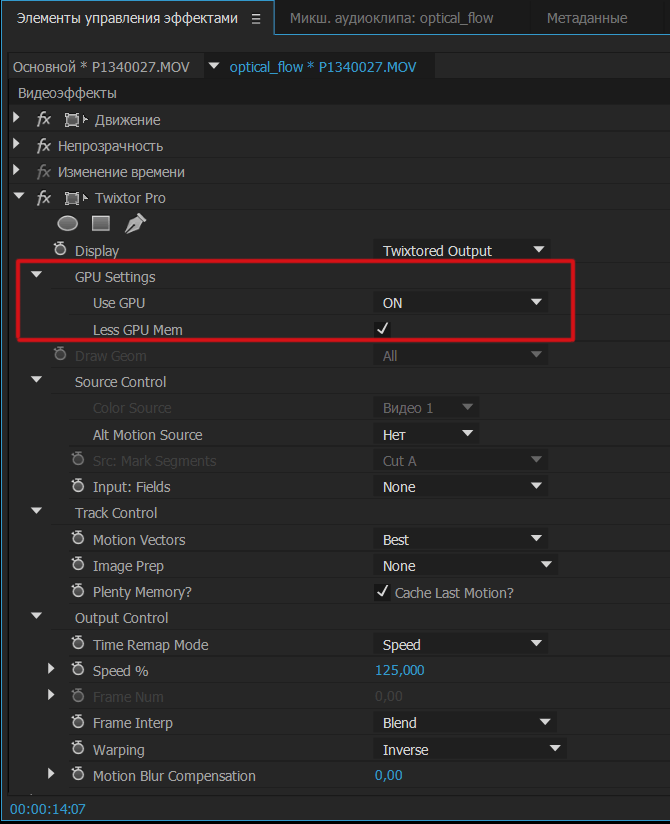
Task: Collapse the GPU Settings group
Action: click(37, 276)
